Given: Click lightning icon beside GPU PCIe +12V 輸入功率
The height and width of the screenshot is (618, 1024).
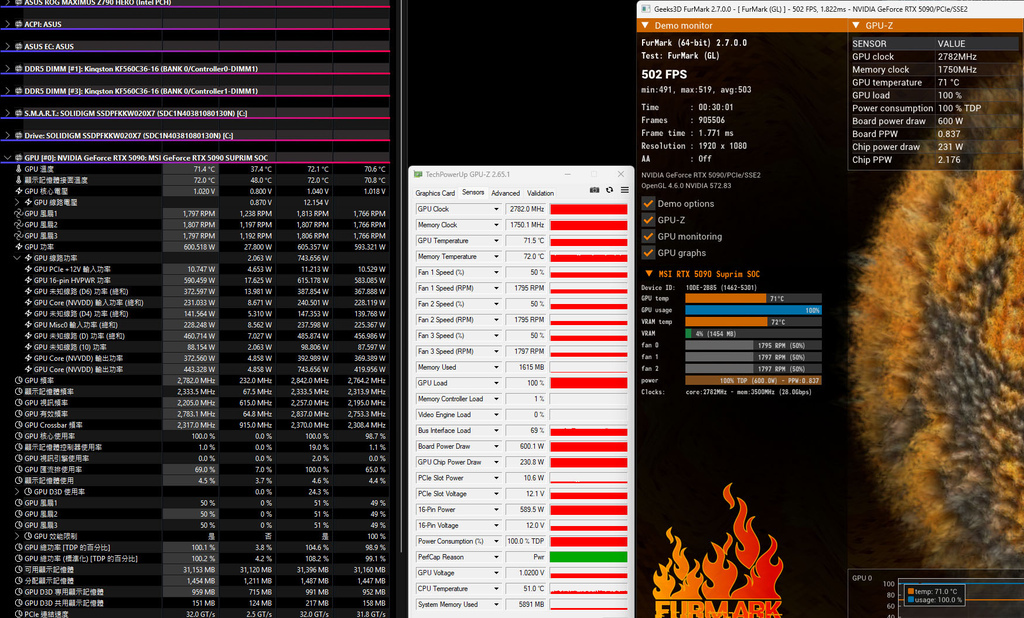Looking at the screenshot, I should point(28,269).
